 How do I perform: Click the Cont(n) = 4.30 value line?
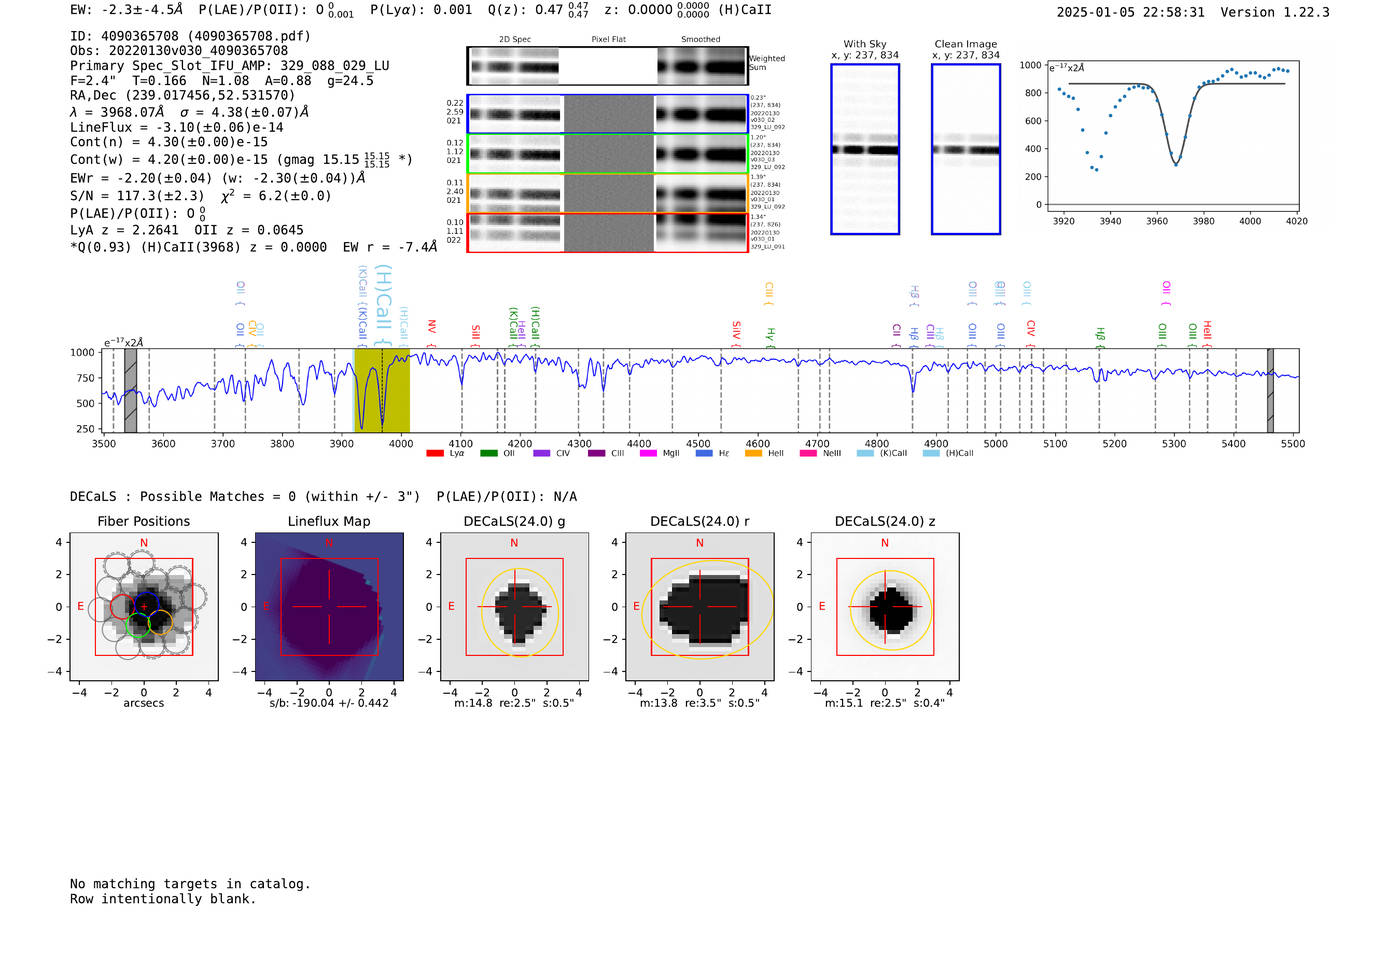click(169, 142)
